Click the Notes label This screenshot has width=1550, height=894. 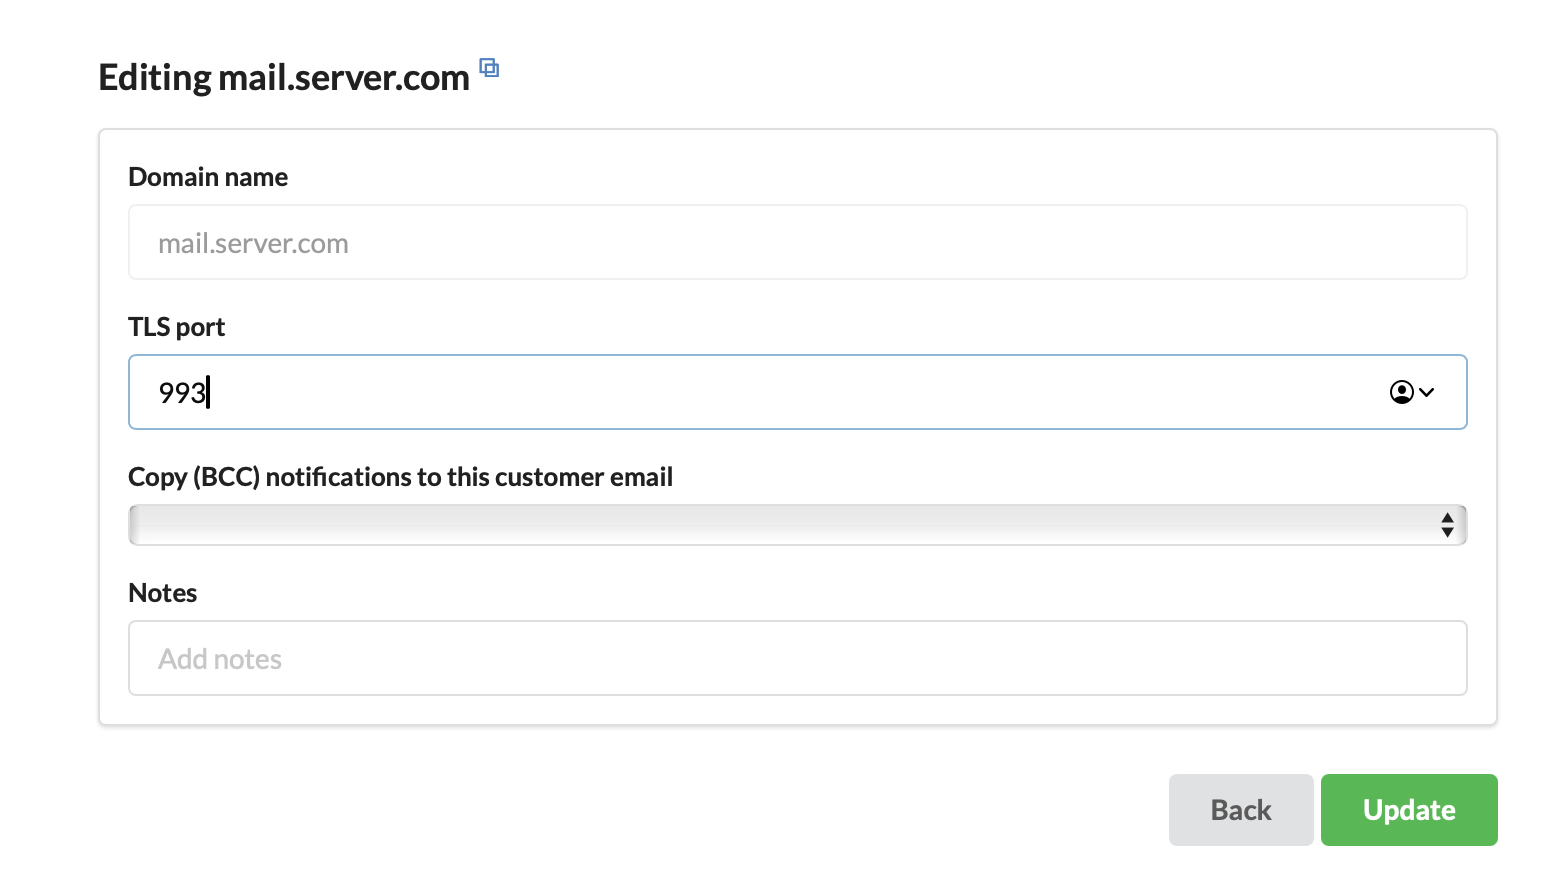163,593
